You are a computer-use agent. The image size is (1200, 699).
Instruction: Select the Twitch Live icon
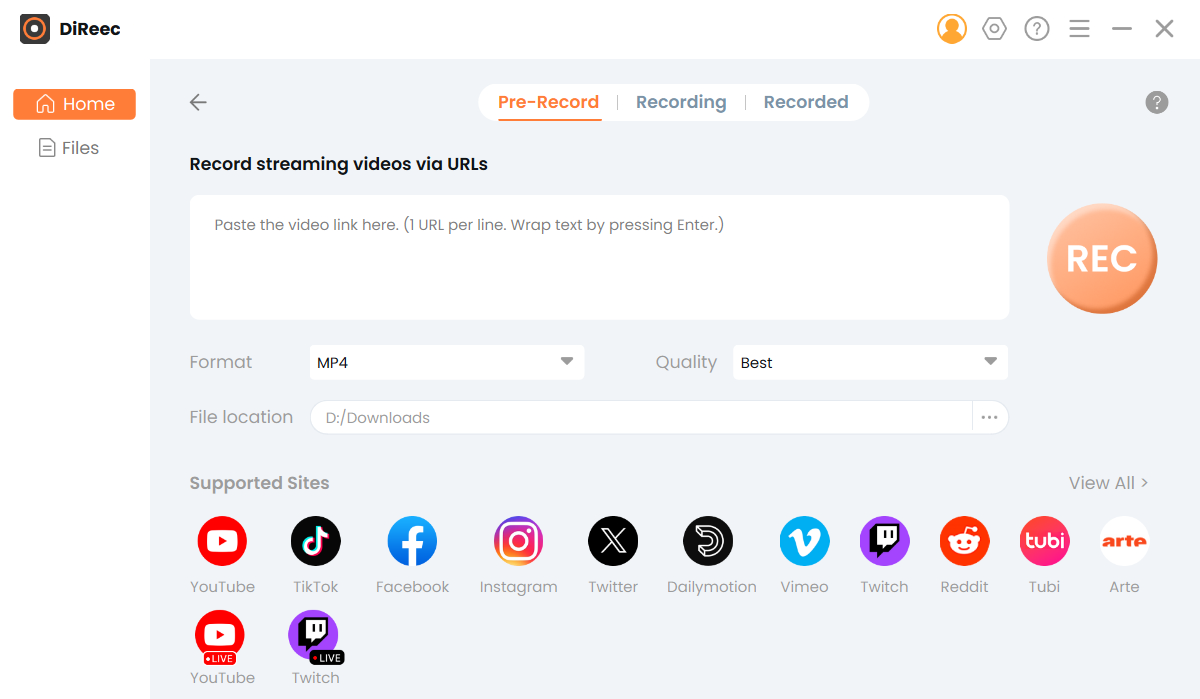click(315, 635)
